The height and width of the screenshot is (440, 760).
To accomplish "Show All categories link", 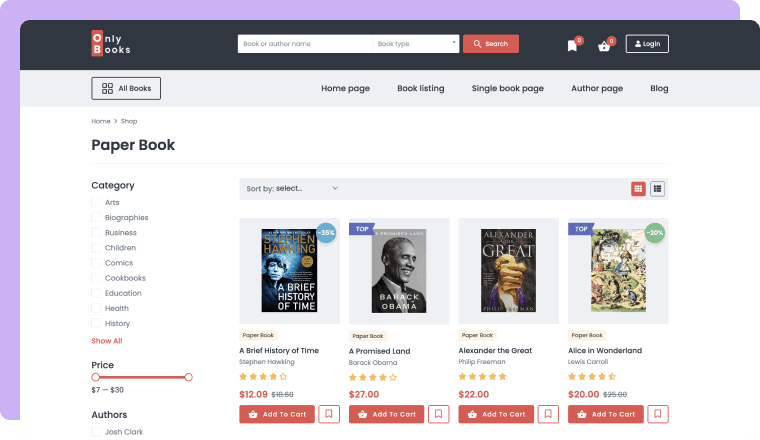I will 107,341.
